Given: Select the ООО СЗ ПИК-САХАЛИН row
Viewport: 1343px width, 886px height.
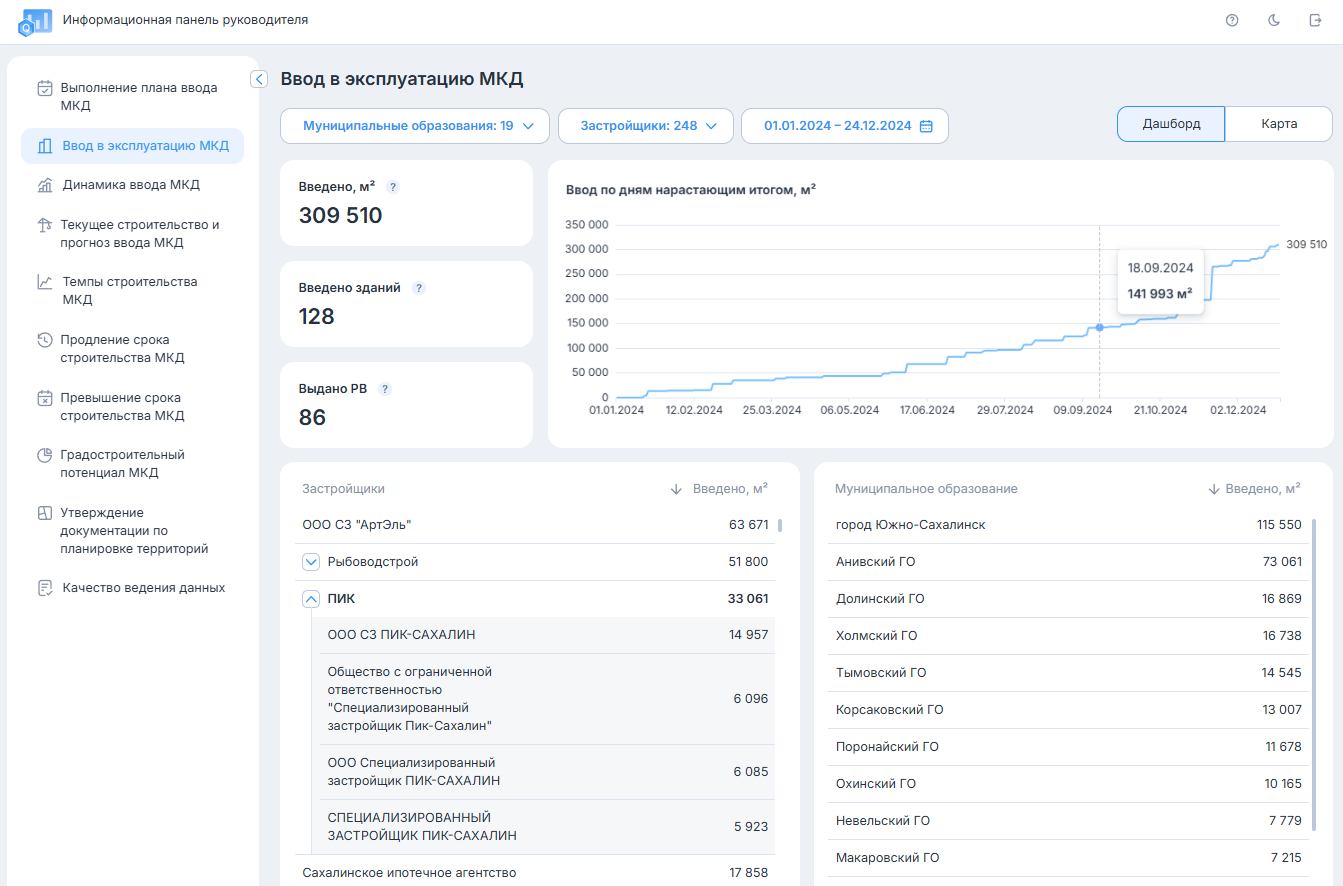Looking at the screenshot, I should click(547, 635).
